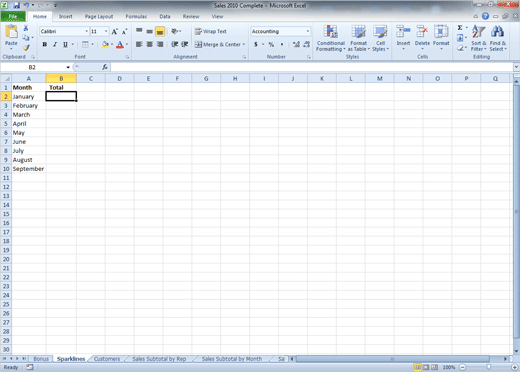
Task: Click the Increase Indent icon
Action: (x=185, y=44)
